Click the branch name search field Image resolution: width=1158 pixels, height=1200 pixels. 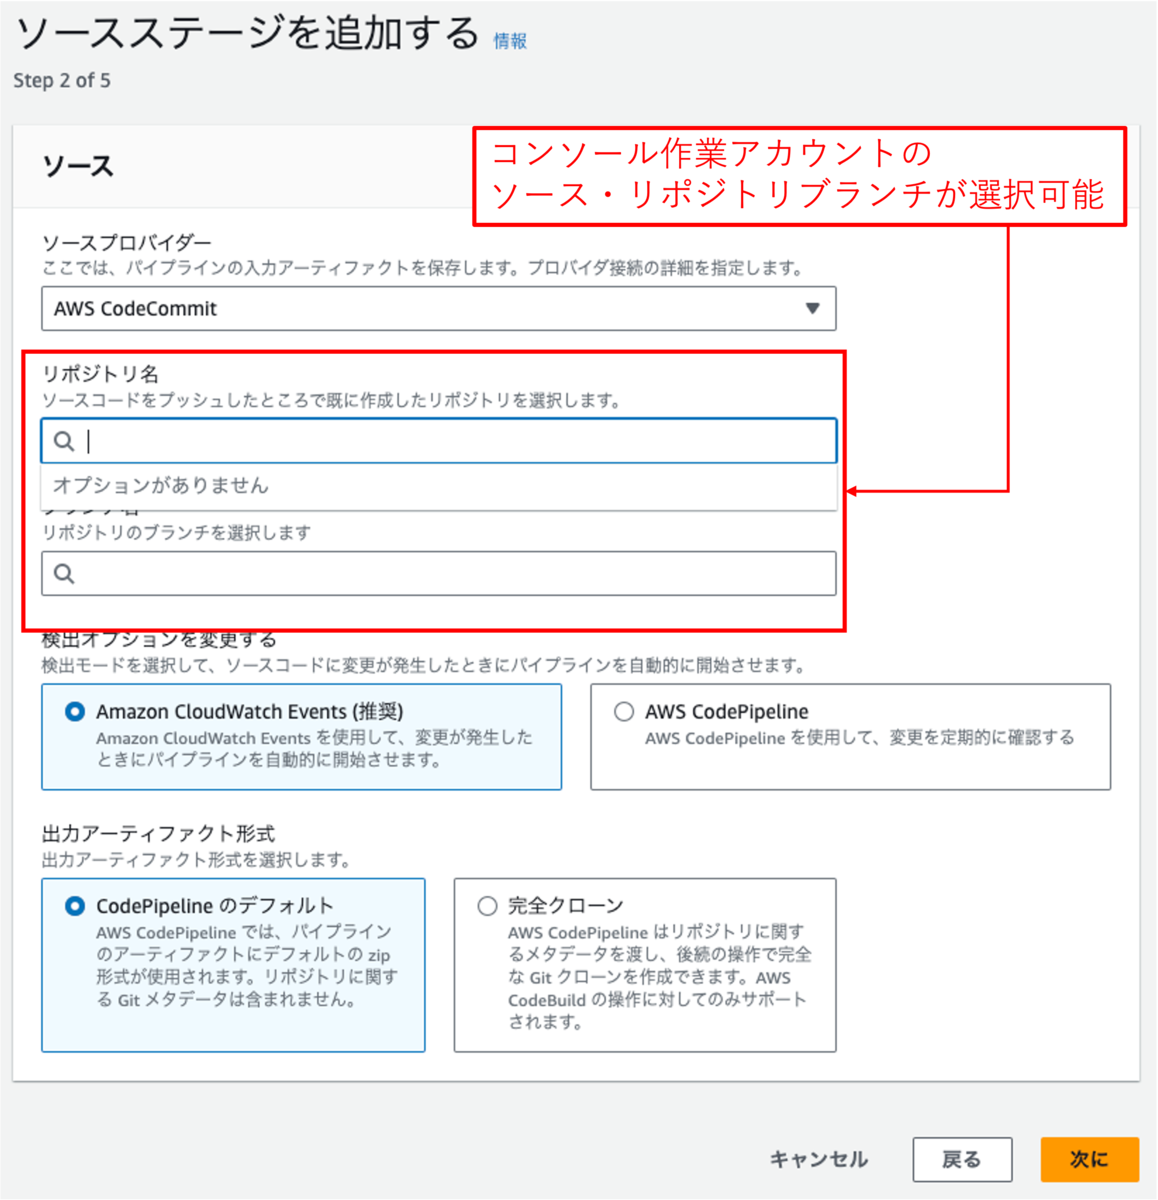click(438, 573)
